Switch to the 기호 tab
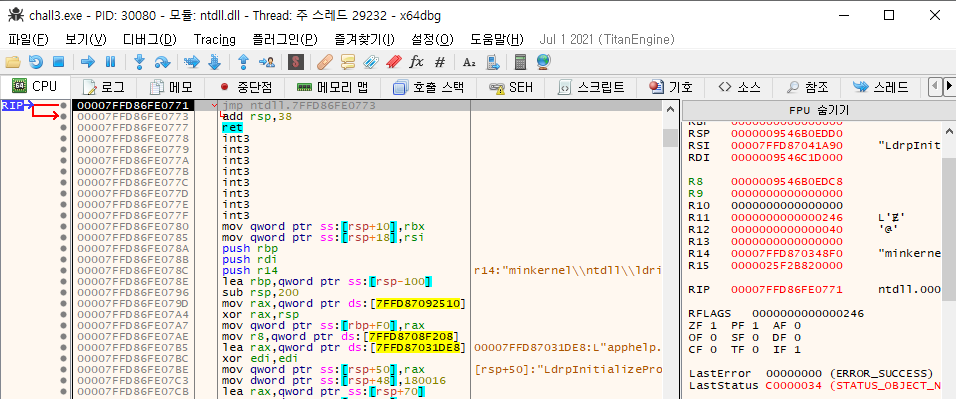Viewport: 956px width, 399px height. [x=670, y=87]
